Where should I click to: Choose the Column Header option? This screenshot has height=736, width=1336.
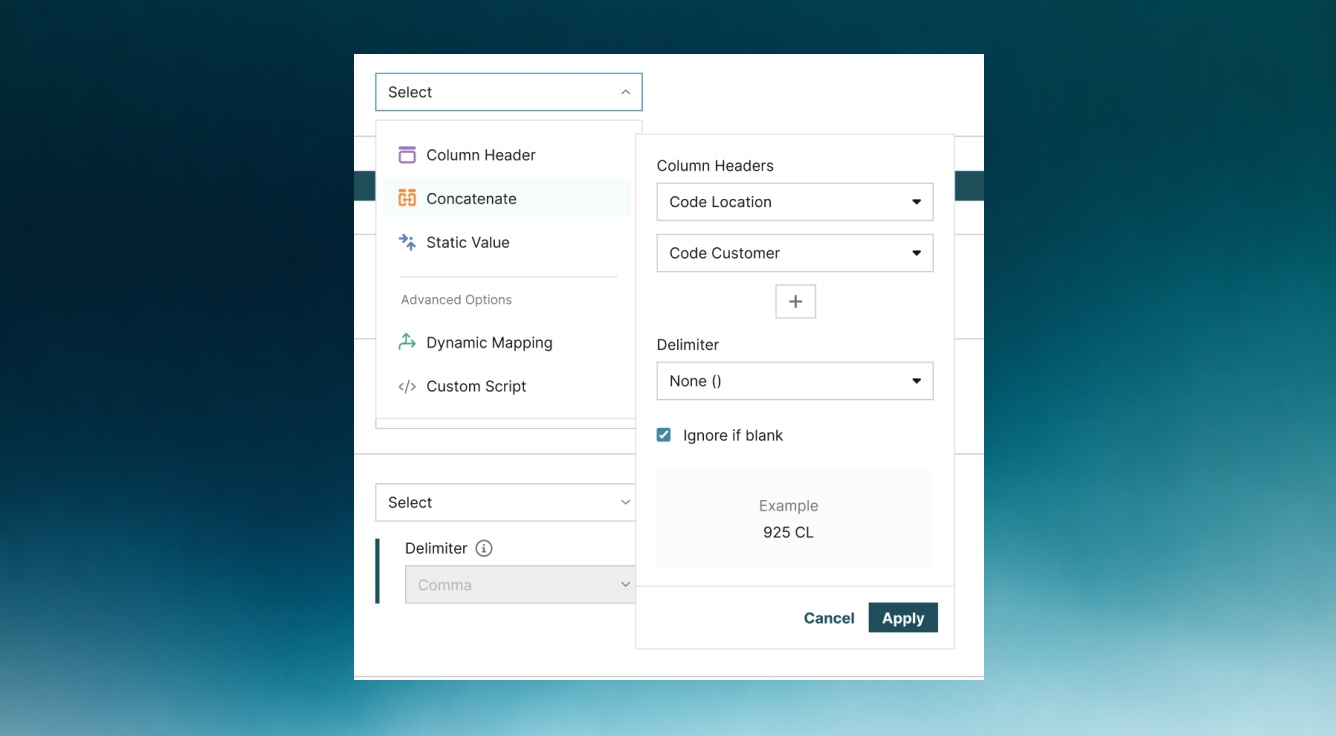[x=507, y=155]
